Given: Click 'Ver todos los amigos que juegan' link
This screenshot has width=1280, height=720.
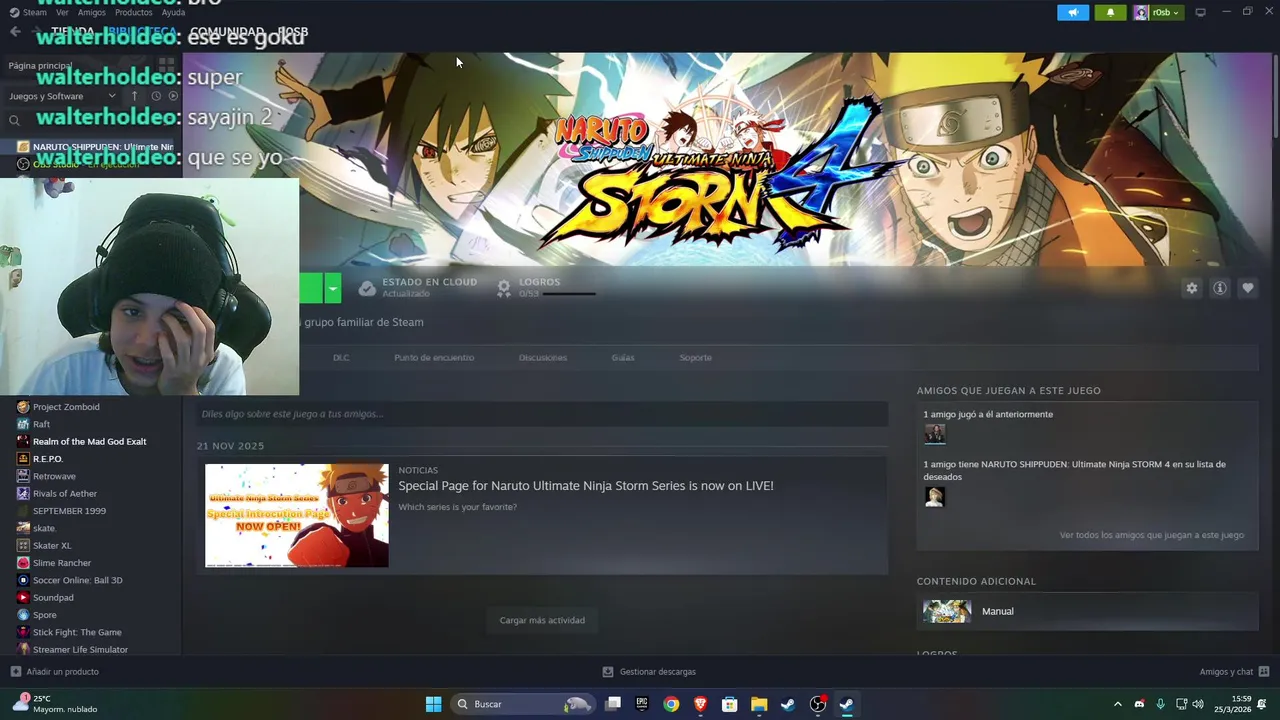Looking at the screenshot, I should 1152,535.
